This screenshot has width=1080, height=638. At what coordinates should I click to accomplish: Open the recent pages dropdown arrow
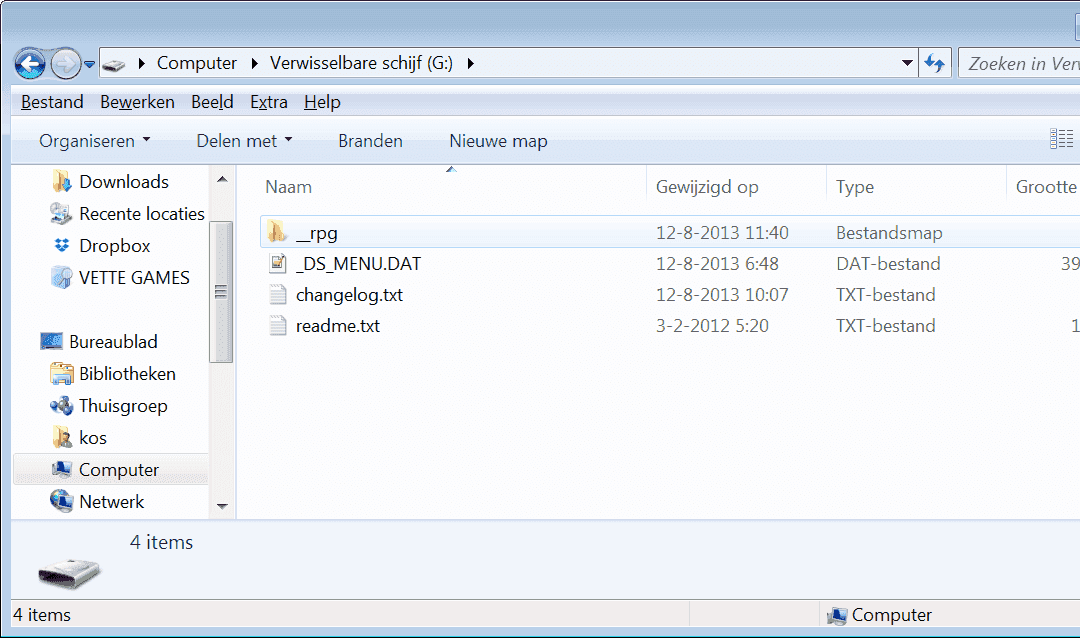pos(90,65)
